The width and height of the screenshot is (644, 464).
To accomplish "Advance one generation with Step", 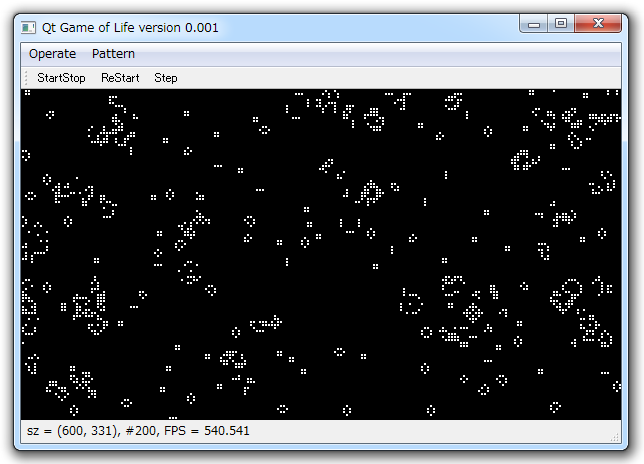I will [x=166, y=78].
